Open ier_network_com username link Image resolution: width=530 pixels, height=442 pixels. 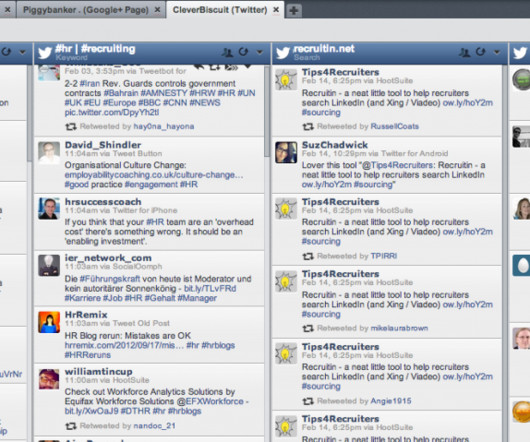click(108, 258)
